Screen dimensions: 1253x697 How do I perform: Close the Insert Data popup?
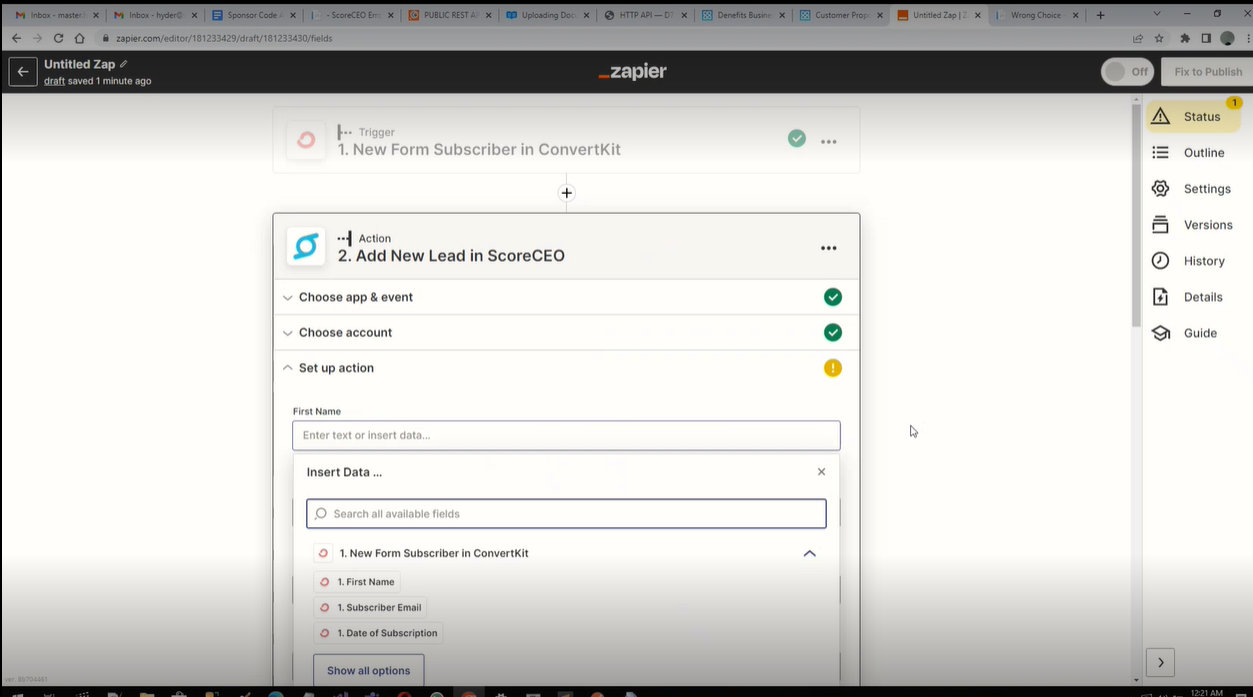tap(821, 472)
